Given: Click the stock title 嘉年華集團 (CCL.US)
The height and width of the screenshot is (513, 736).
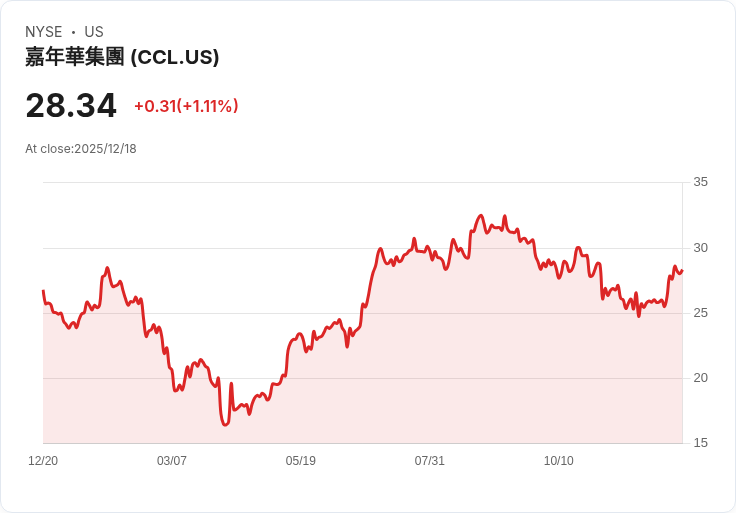Looking at the screenshot, I should point(122,57).
